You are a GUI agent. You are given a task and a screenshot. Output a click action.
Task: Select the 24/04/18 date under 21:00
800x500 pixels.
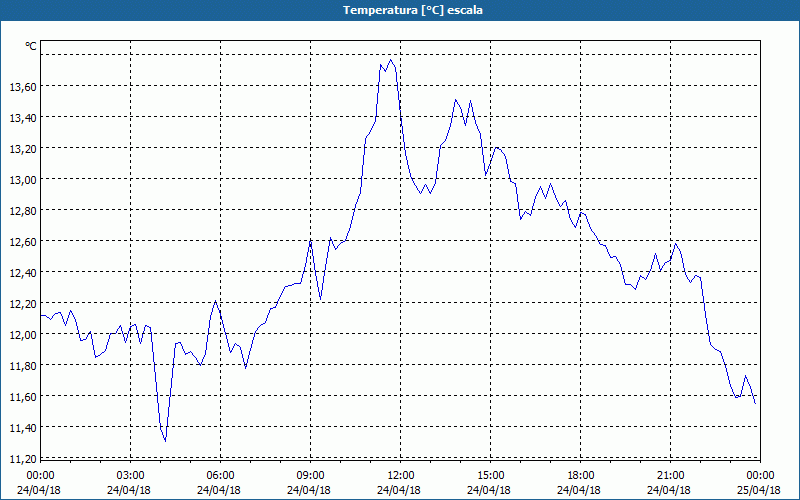coord(669,490)
